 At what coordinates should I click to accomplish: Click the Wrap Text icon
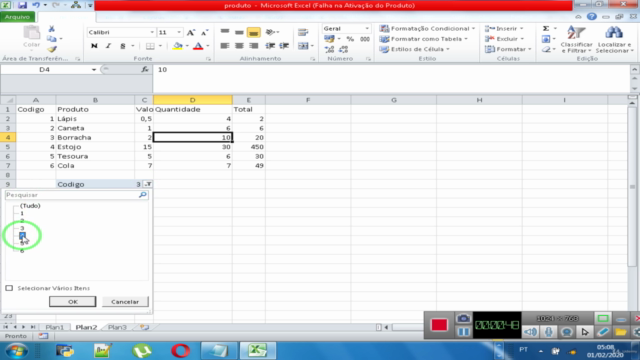pyautogui.click(x=303, y=32)
